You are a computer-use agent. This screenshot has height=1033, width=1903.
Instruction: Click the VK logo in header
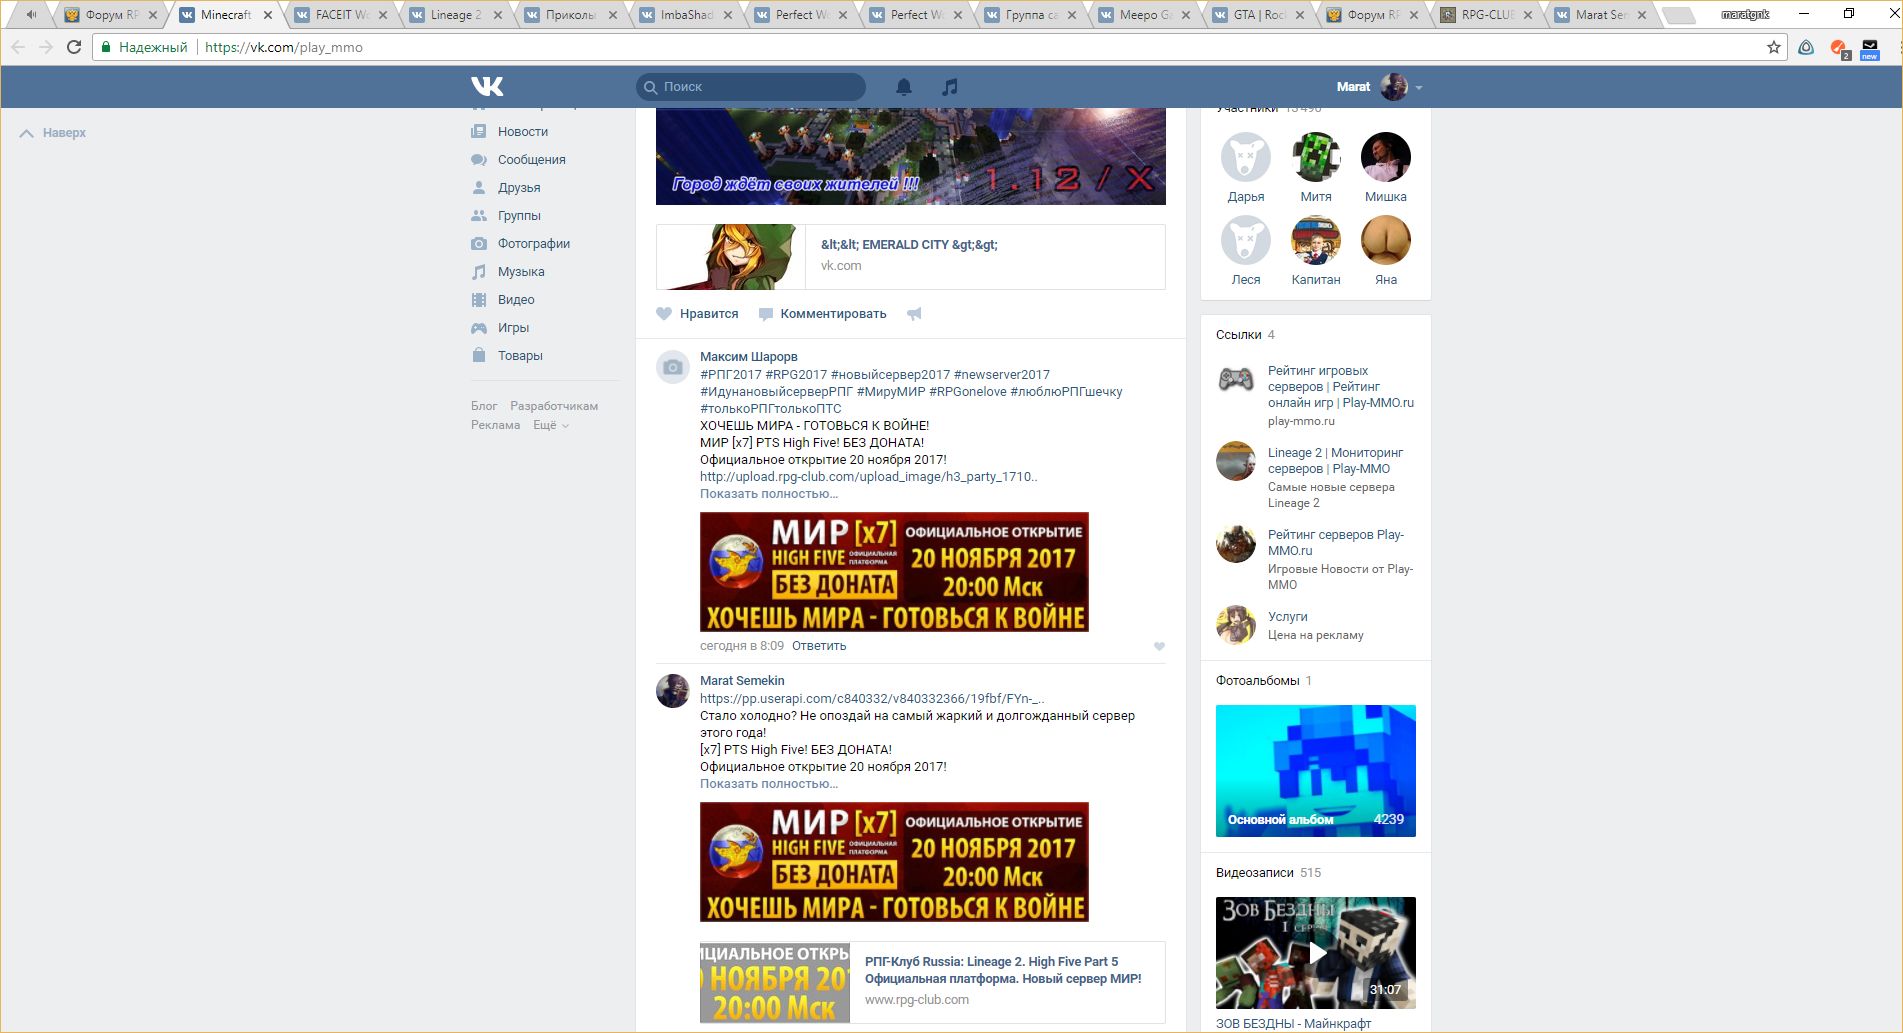pyautogui.click(x=487, y=87)
